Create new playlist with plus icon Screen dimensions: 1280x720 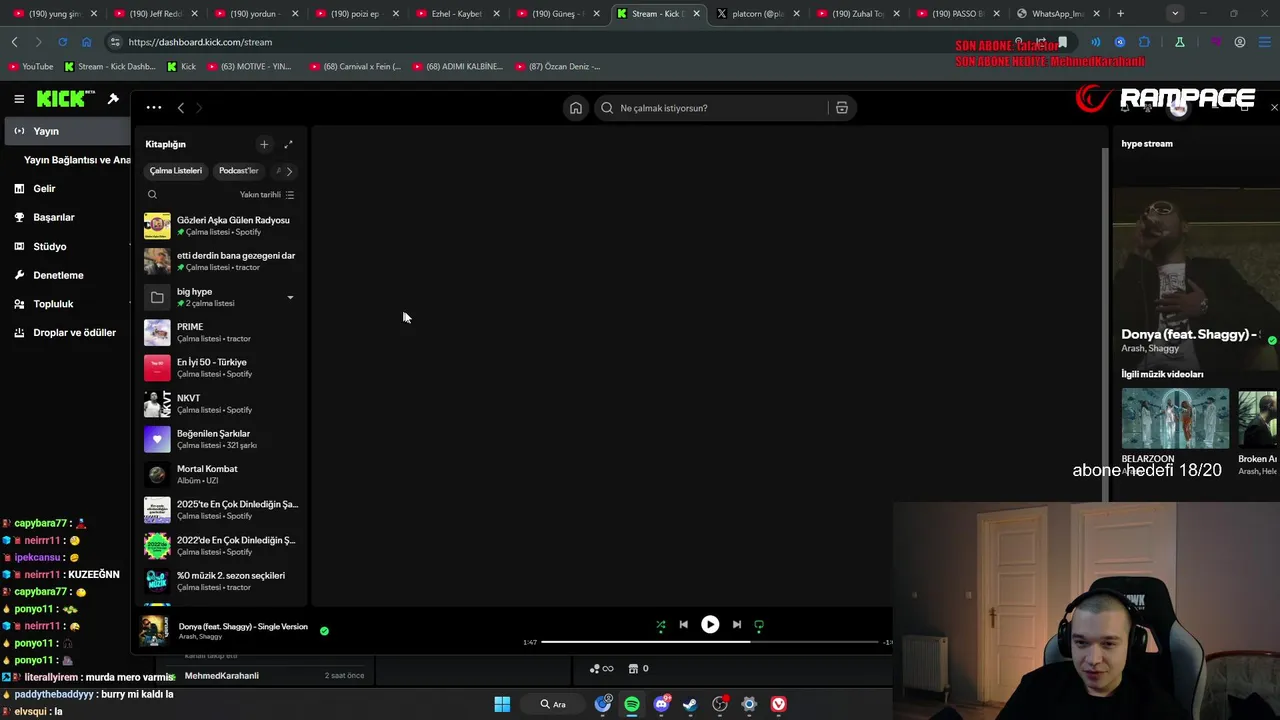point(264,144)
